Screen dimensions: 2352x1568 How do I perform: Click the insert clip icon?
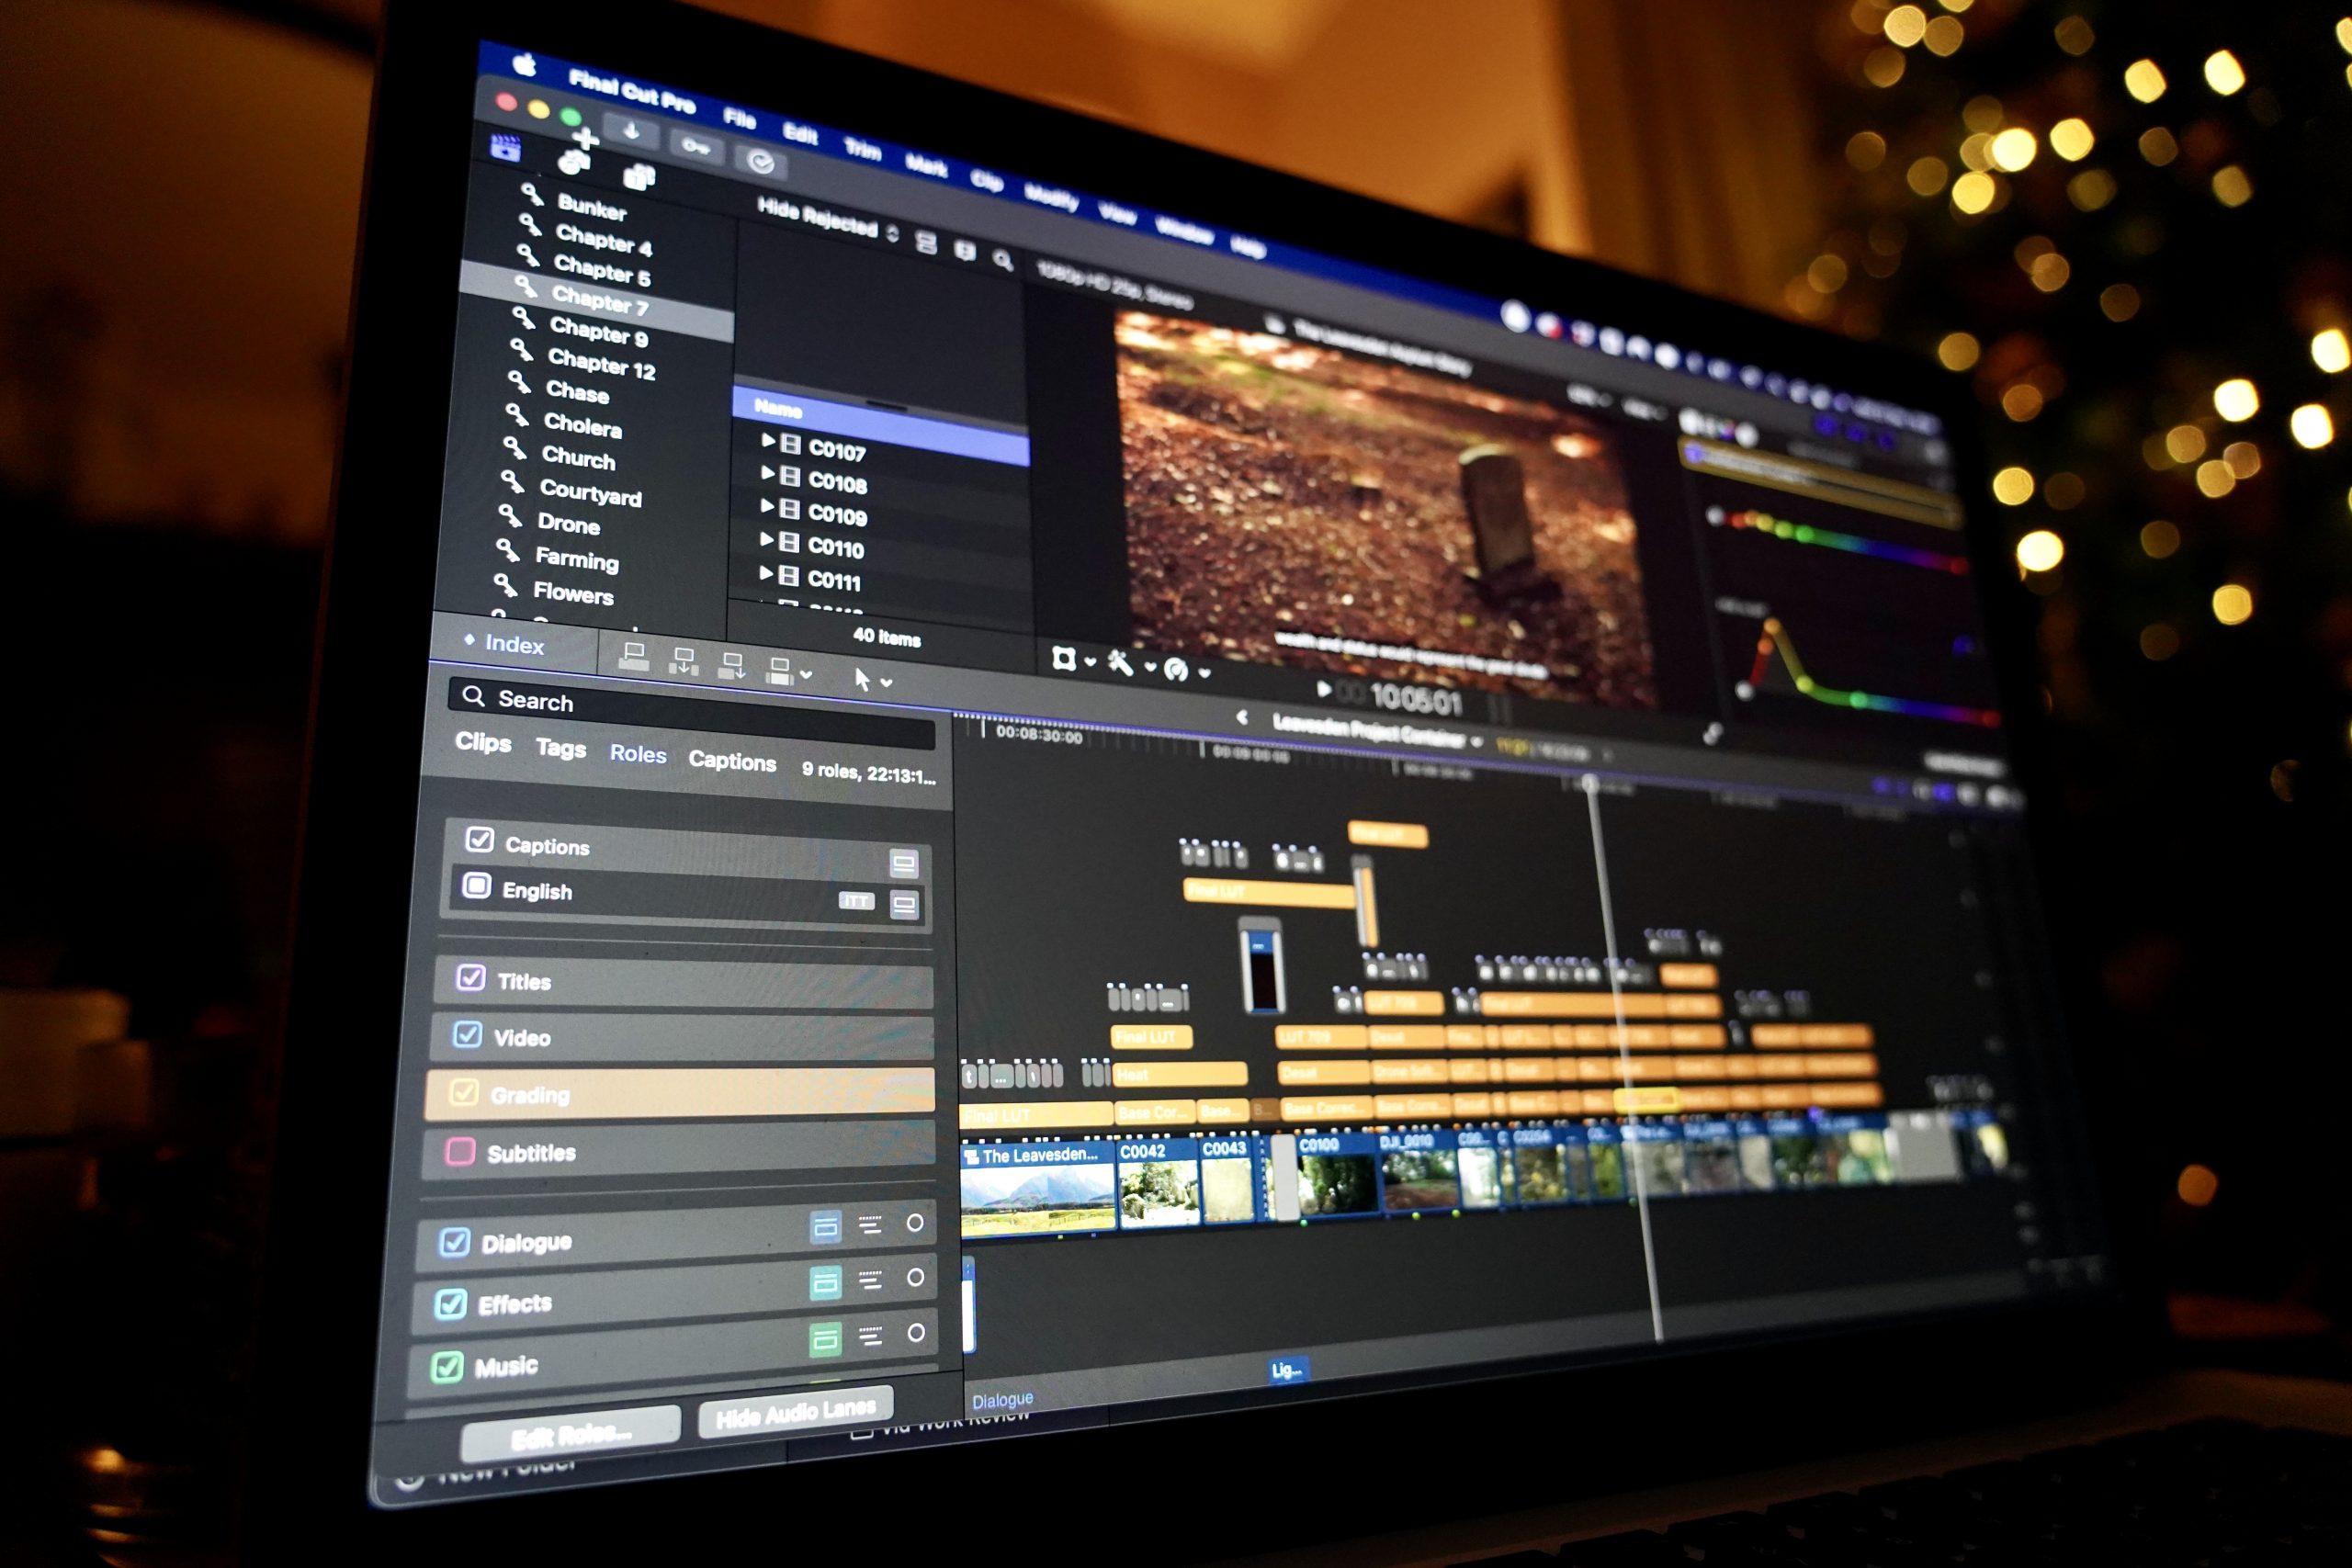pyautogui.click(x=684, y=662)
